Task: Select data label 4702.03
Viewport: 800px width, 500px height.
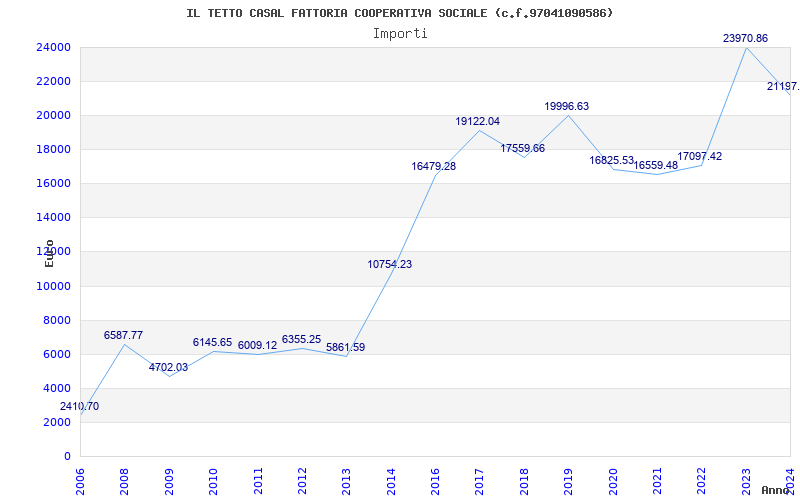Action: [x=168, y=367]
